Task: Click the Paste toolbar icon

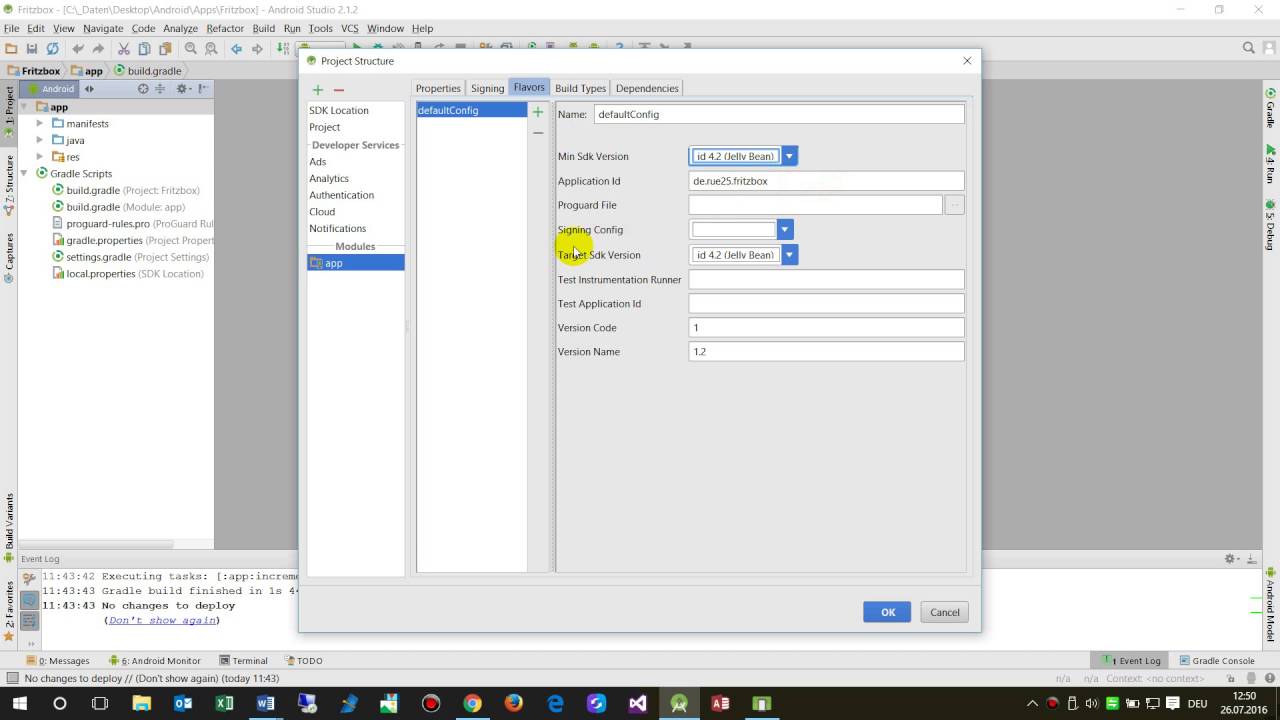Action: click(x=164, y=48)
